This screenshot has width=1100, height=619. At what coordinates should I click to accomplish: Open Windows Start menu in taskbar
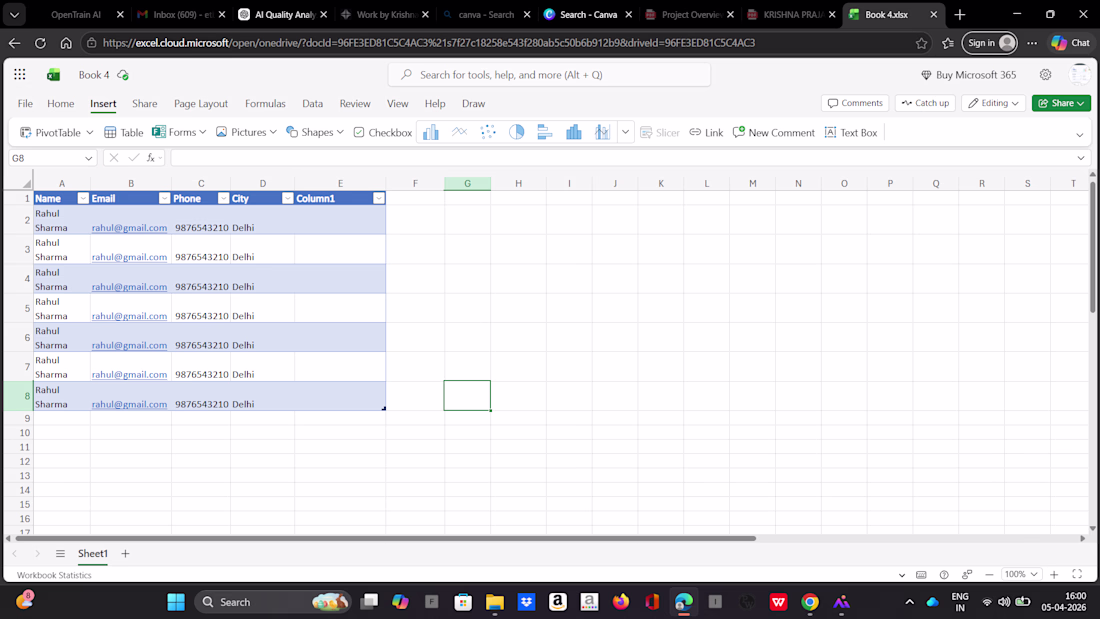(x=176, y=601)
